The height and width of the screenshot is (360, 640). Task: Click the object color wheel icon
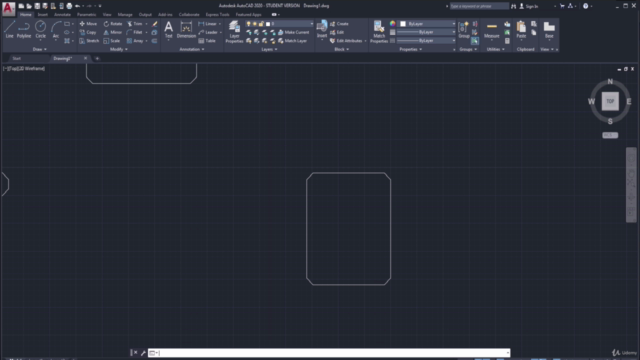tap(393, 24)
